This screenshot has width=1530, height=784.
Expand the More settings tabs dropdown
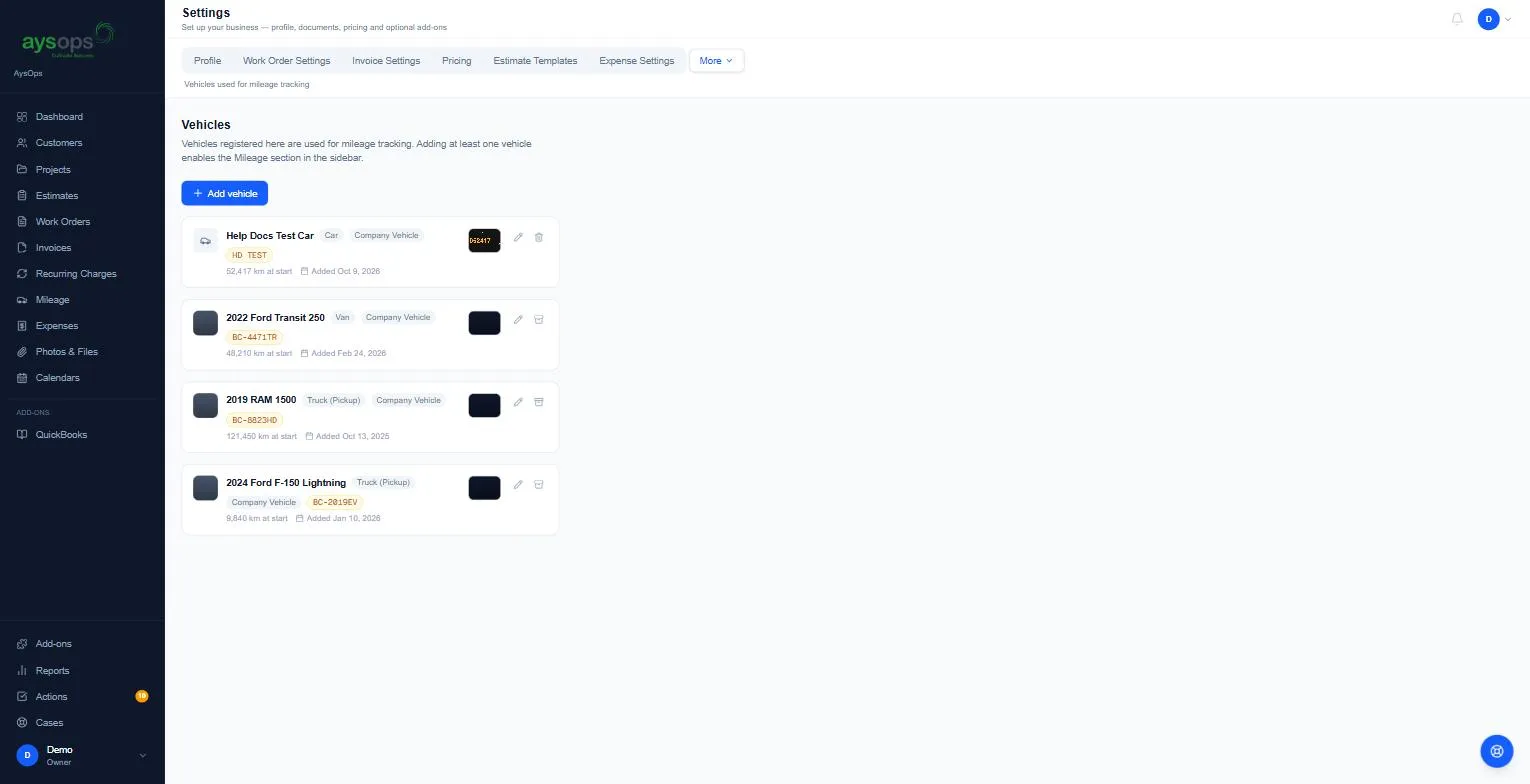pos(716,61)
